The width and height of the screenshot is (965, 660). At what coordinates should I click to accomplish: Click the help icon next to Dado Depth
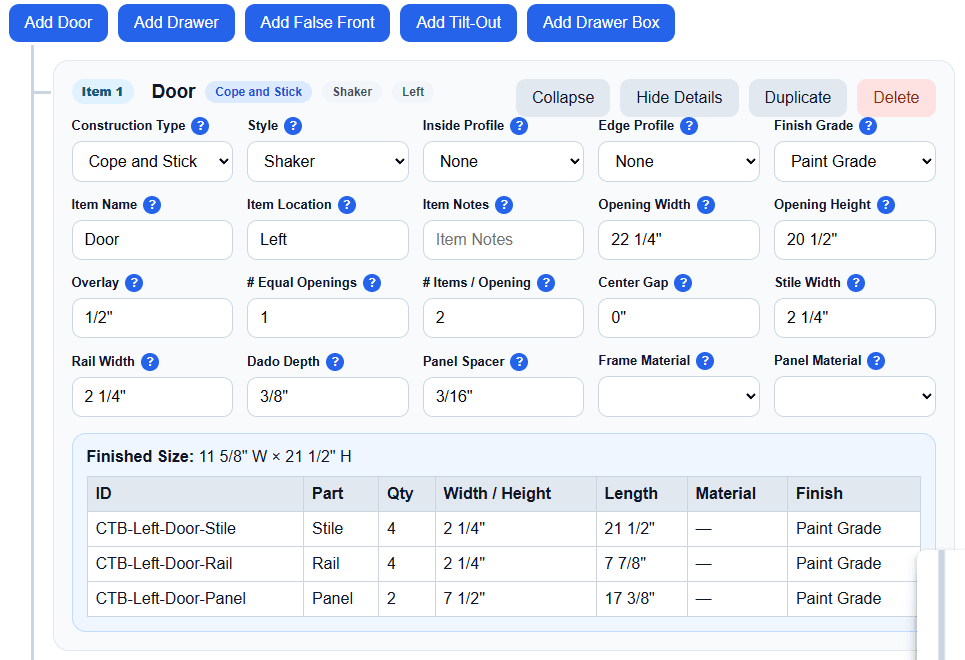[335, 361]
